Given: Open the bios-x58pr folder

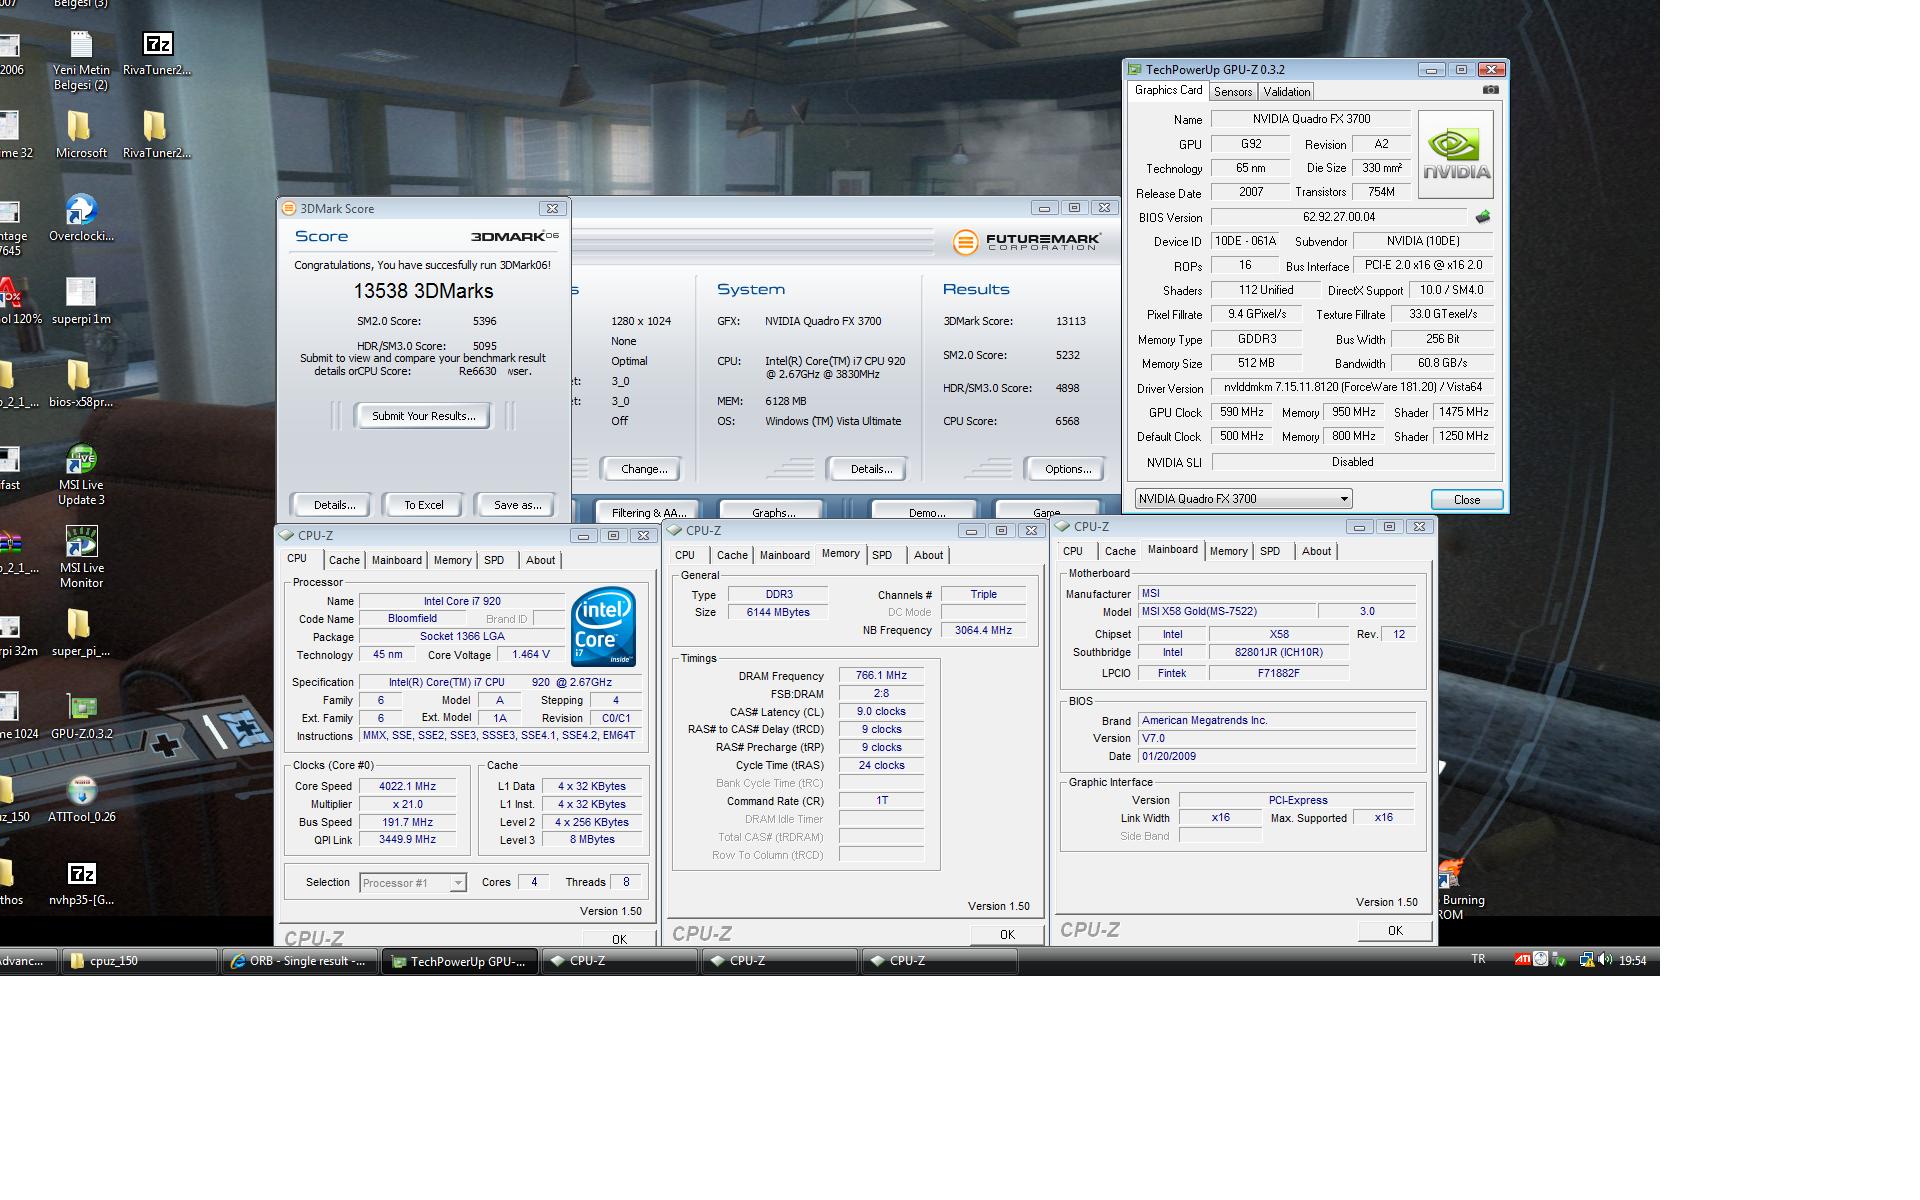Looking at the screenshot, I should (x=81, y=384).
